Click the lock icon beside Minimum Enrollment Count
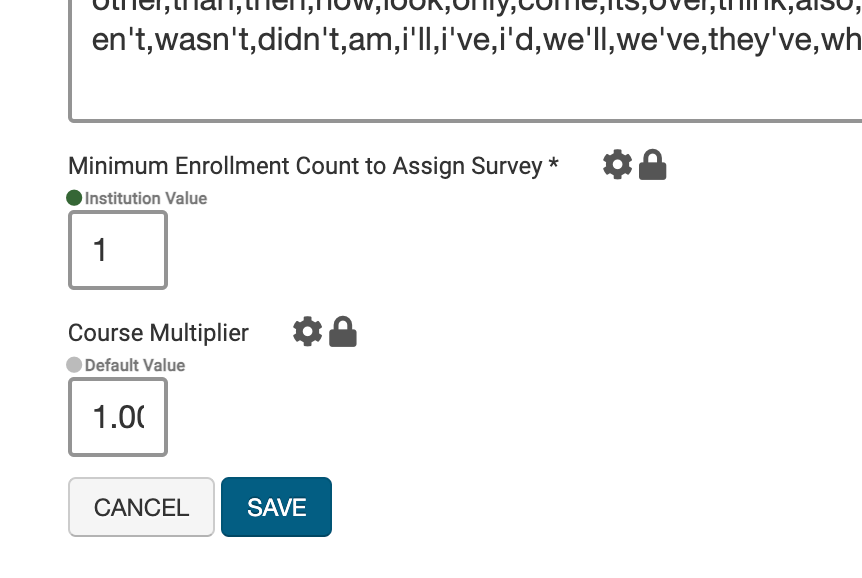This screenshot has height=578, width=862. (652, 164)
